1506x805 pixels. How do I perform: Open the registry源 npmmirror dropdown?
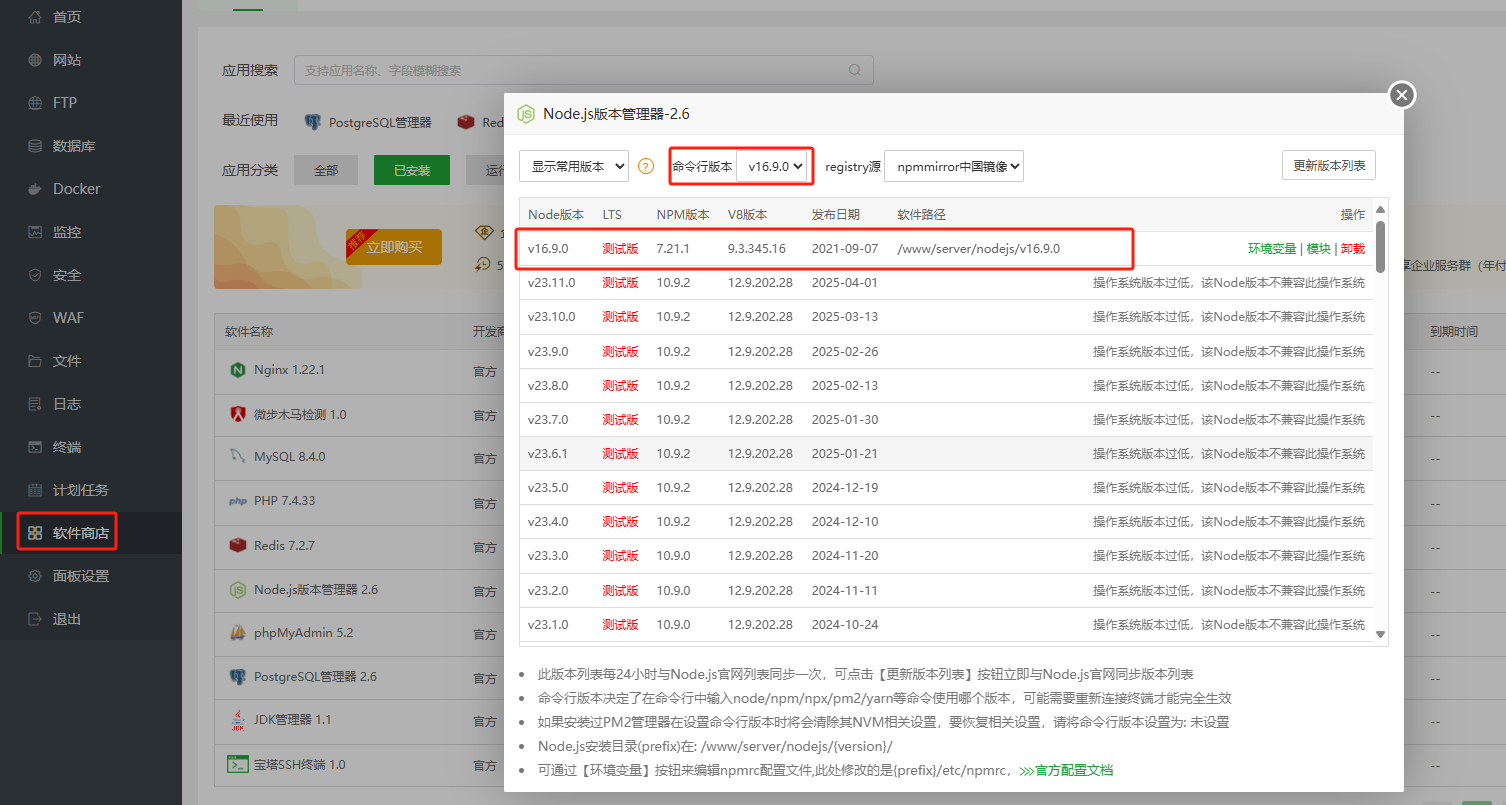954,166
